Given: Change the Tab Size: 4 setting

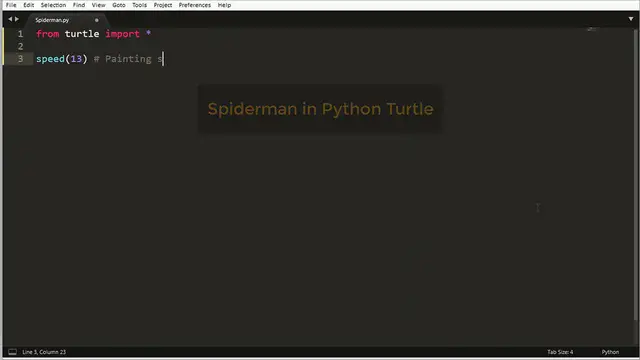Looking at the screenshot, I should click(x=560, y=352).
